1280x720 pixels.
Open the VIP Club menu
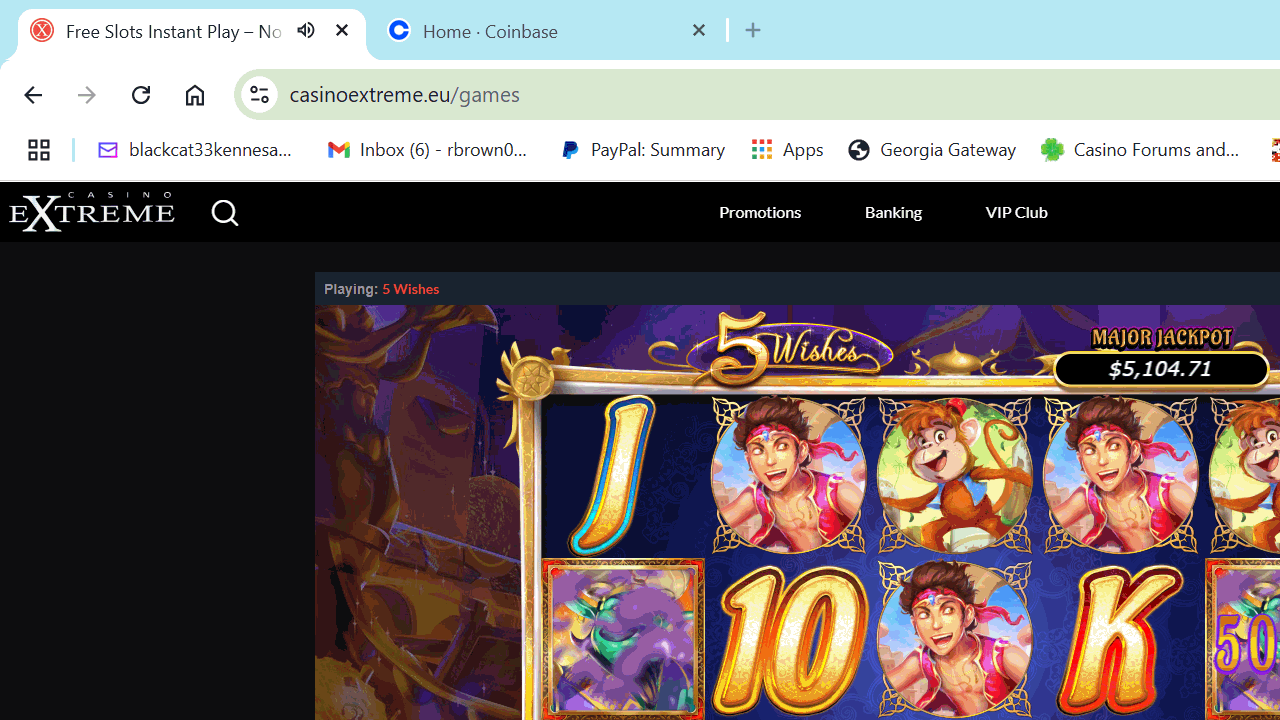tap(1016, 212)
